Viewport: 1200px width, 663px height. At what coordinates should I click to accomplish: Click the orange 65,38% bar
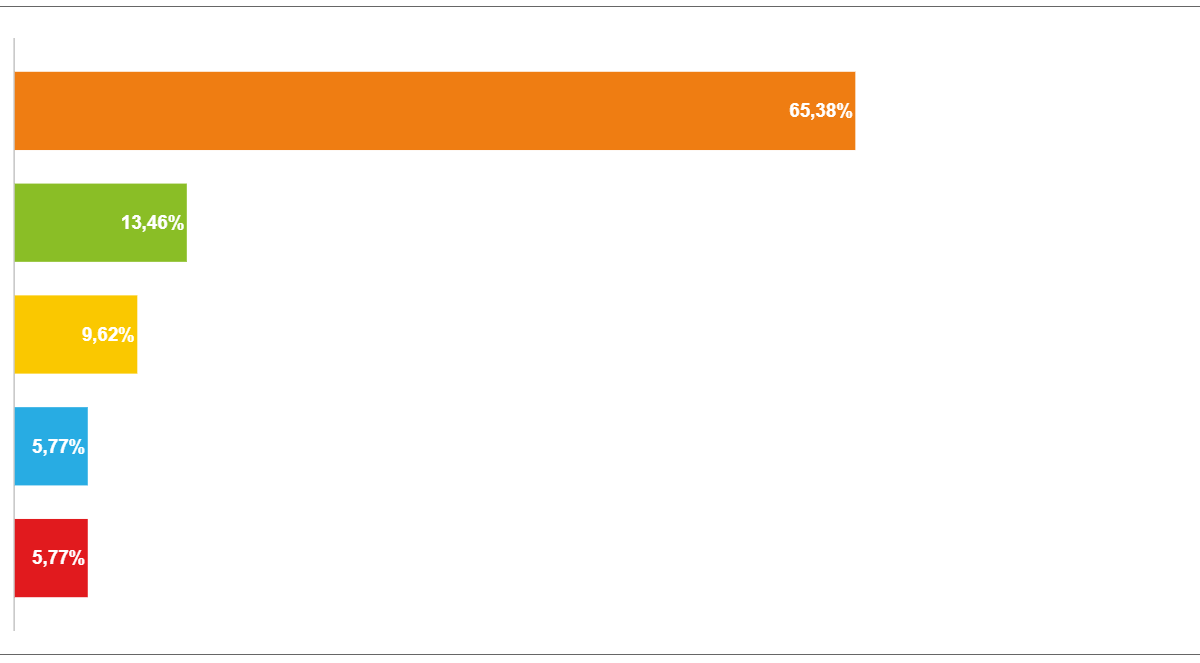435,111
